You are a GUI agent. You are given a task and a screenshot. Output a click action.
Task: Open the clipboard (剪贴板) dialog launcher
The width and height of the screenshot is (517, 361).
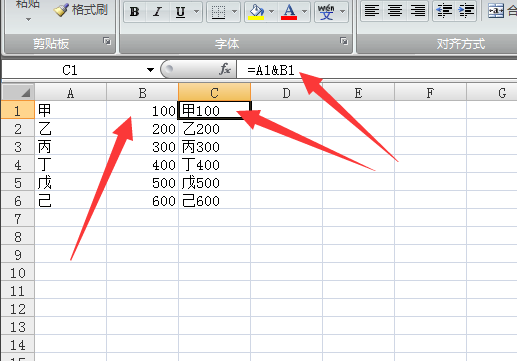pos(107,41)
